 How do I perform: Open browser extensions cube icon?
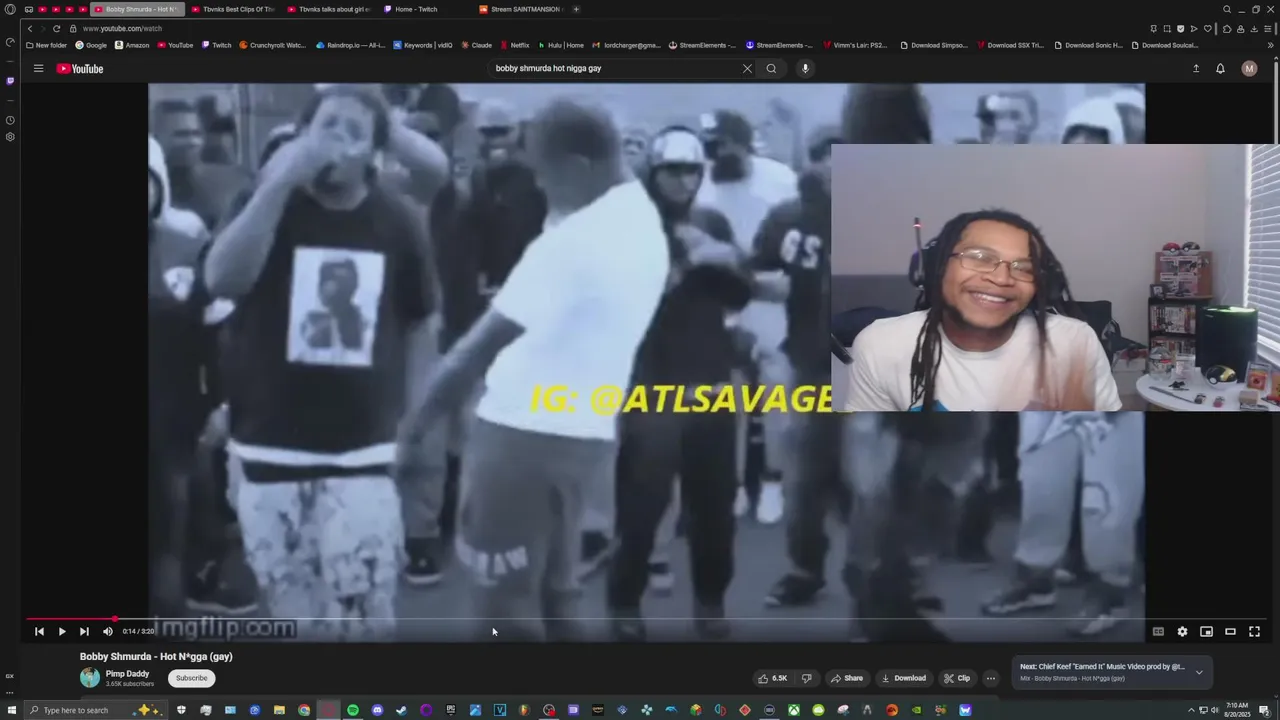pyautogui.click(x=1227, y=28)
